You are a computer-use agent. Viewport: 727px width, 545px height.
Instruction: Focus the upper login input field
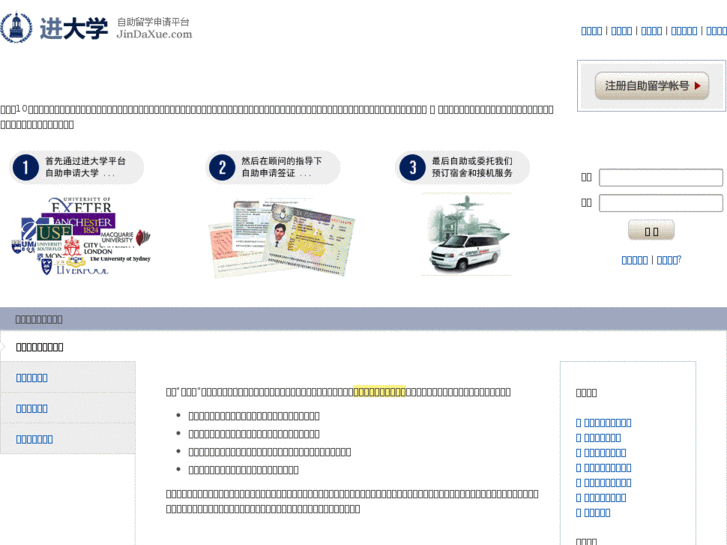661,178
